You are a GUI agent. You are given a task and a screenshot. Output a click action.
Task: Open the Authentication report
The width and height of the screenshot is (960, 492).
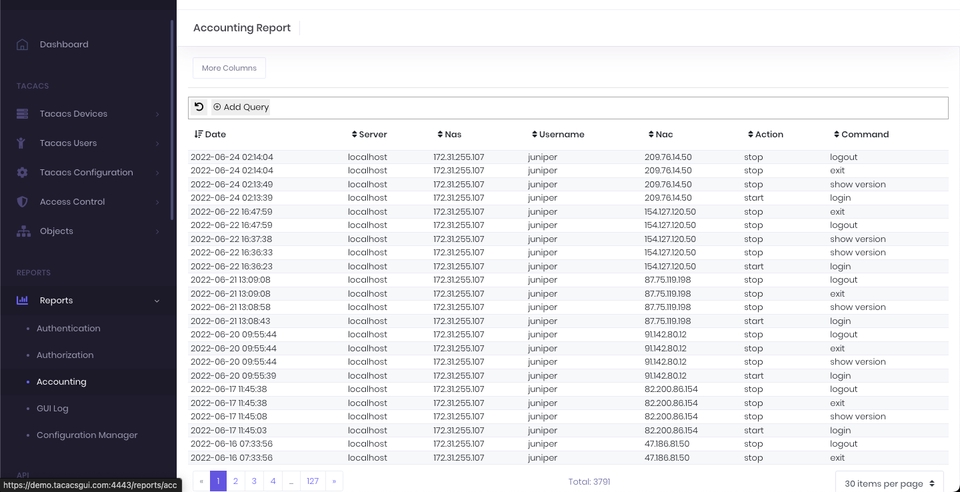[68, 329]
